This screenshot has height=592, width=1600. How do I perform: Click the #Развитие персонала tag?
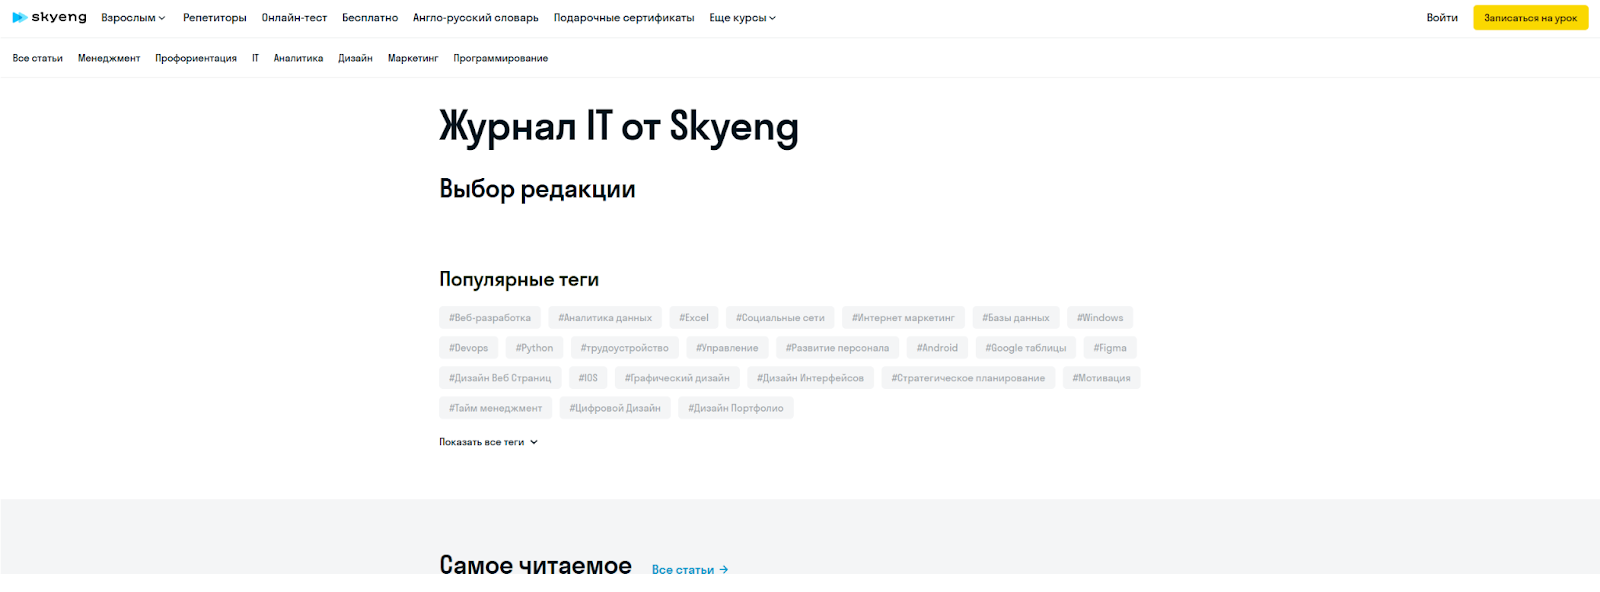(837, 348)
